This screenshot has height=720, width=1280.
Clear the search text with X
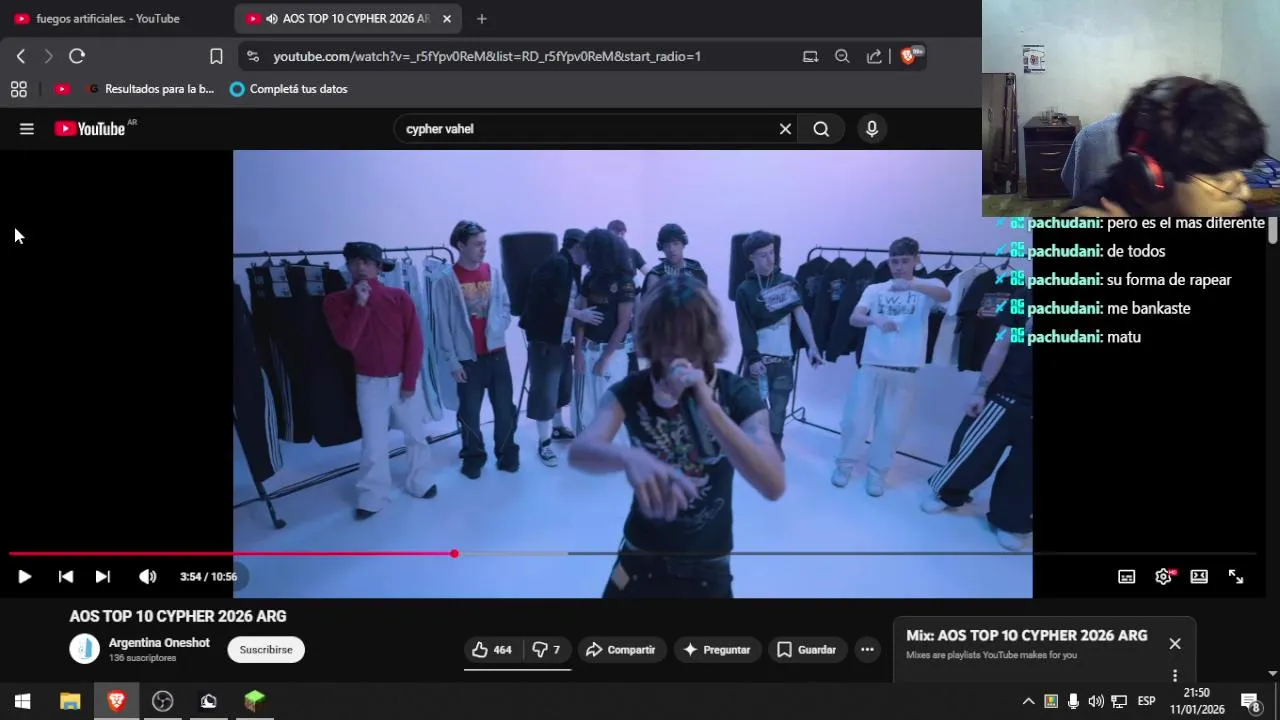tap(785, 129)
